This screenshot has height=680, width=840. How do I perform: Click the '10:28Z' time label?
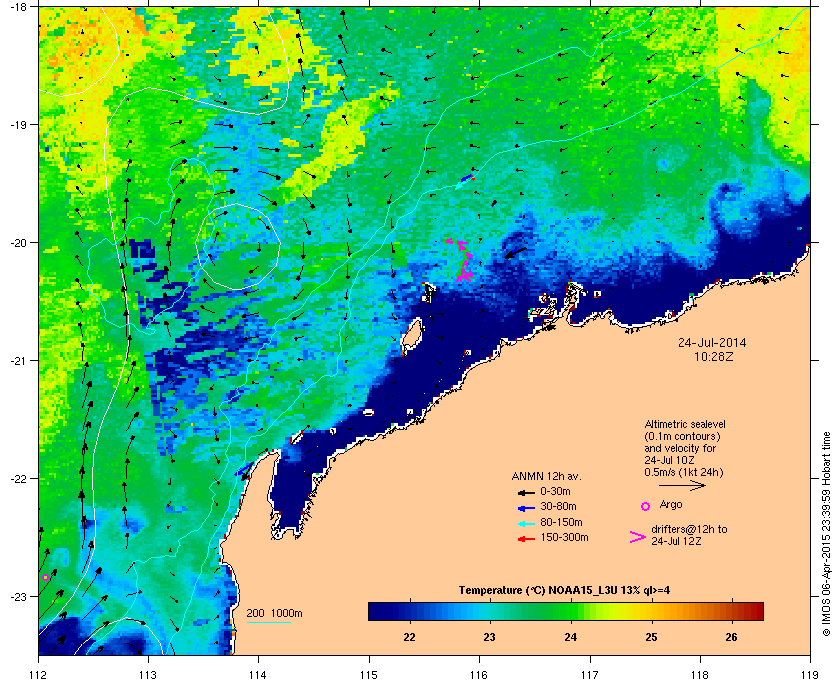click(714, 356)
